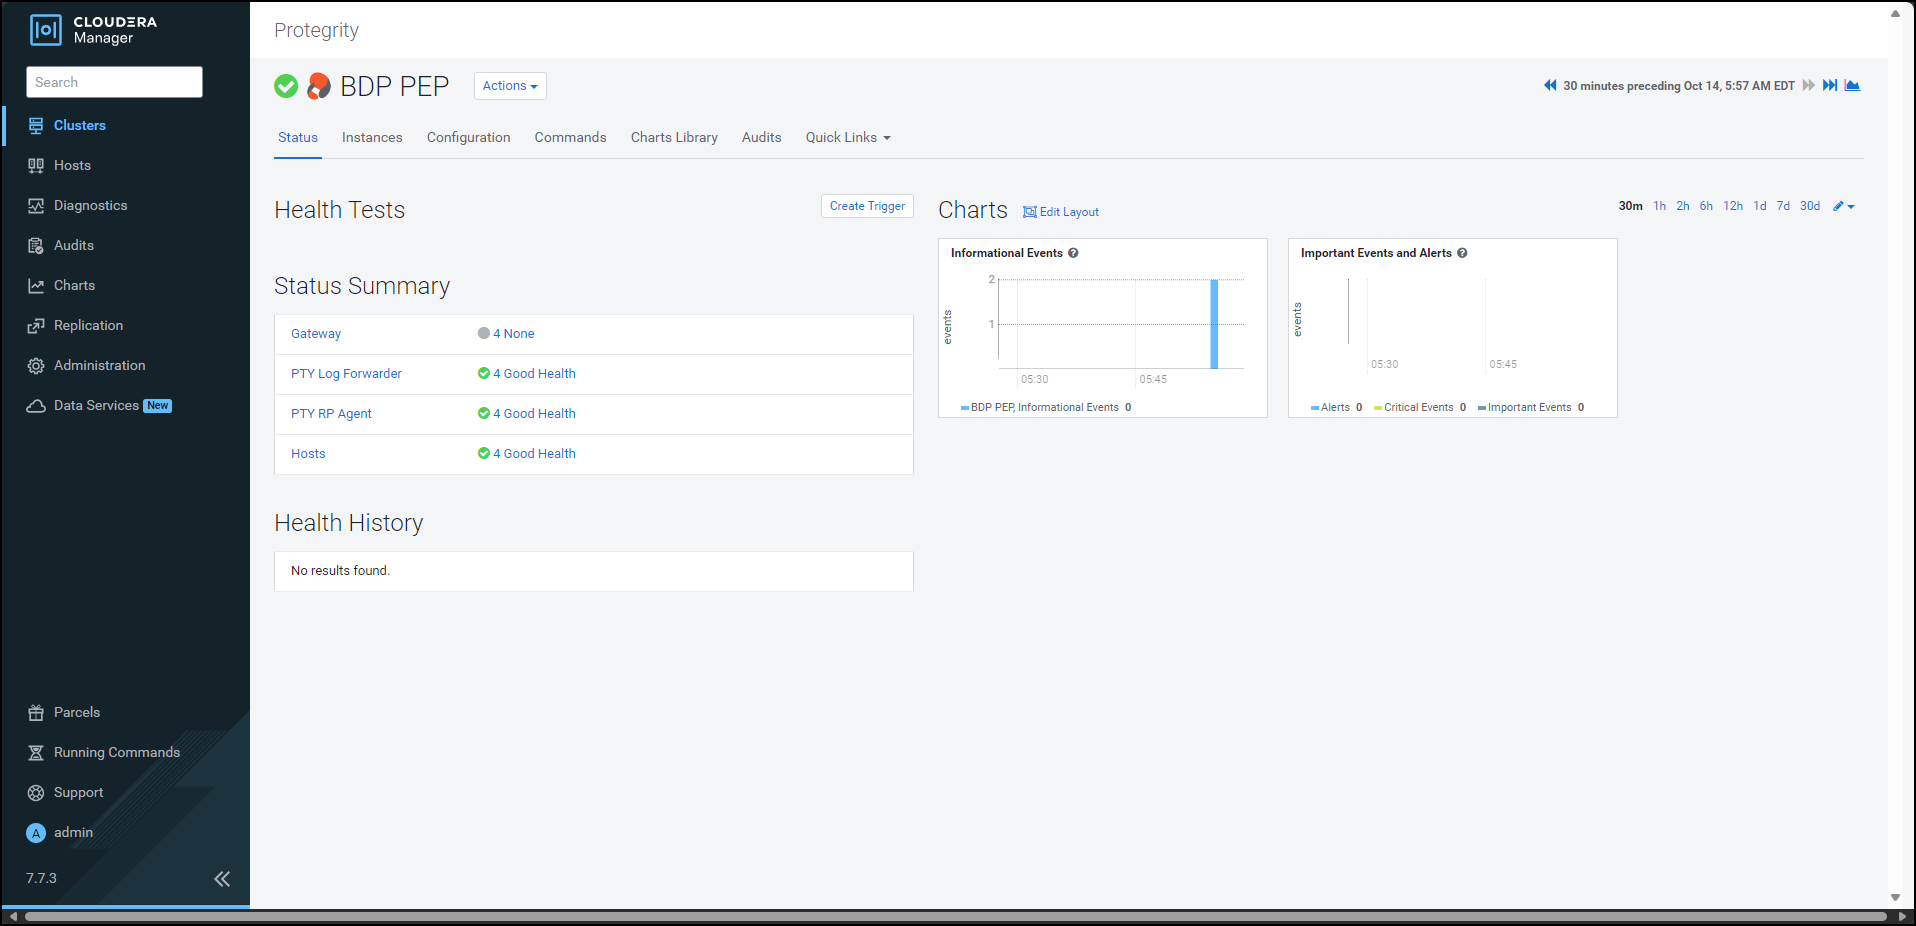1916x926 pixels.
Task: Choose the 30d time range
Action: click(1810, 206)
